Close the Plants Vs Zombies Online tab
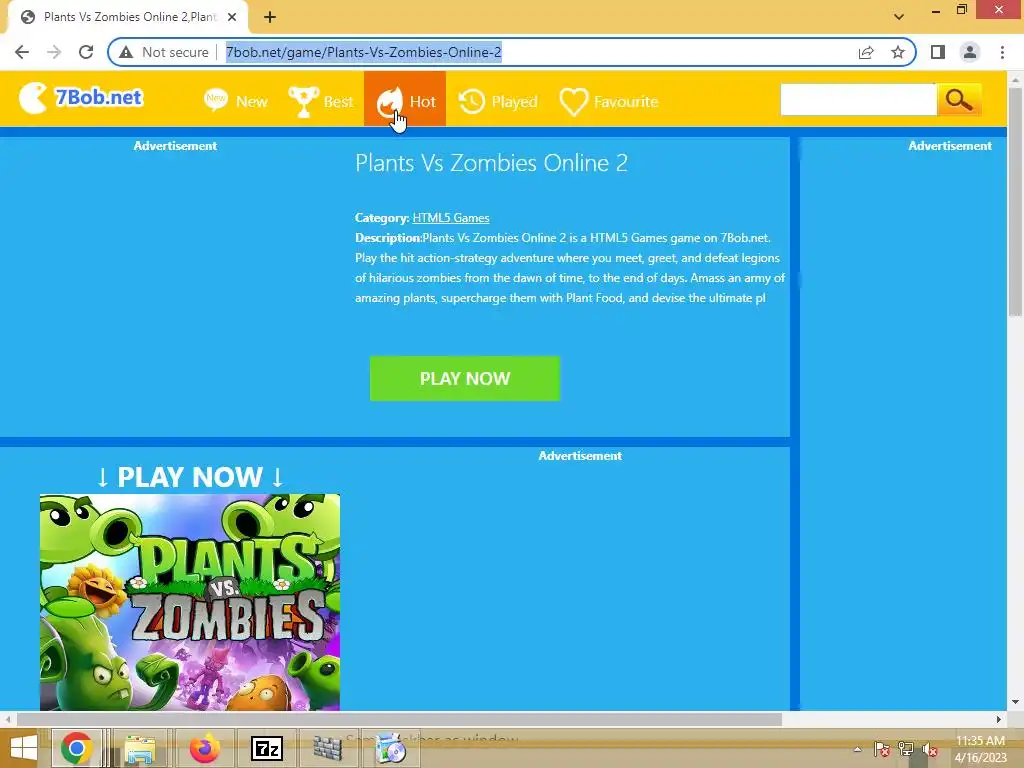The width and height of the screenshot is (1024, 768). click(232, 17)
